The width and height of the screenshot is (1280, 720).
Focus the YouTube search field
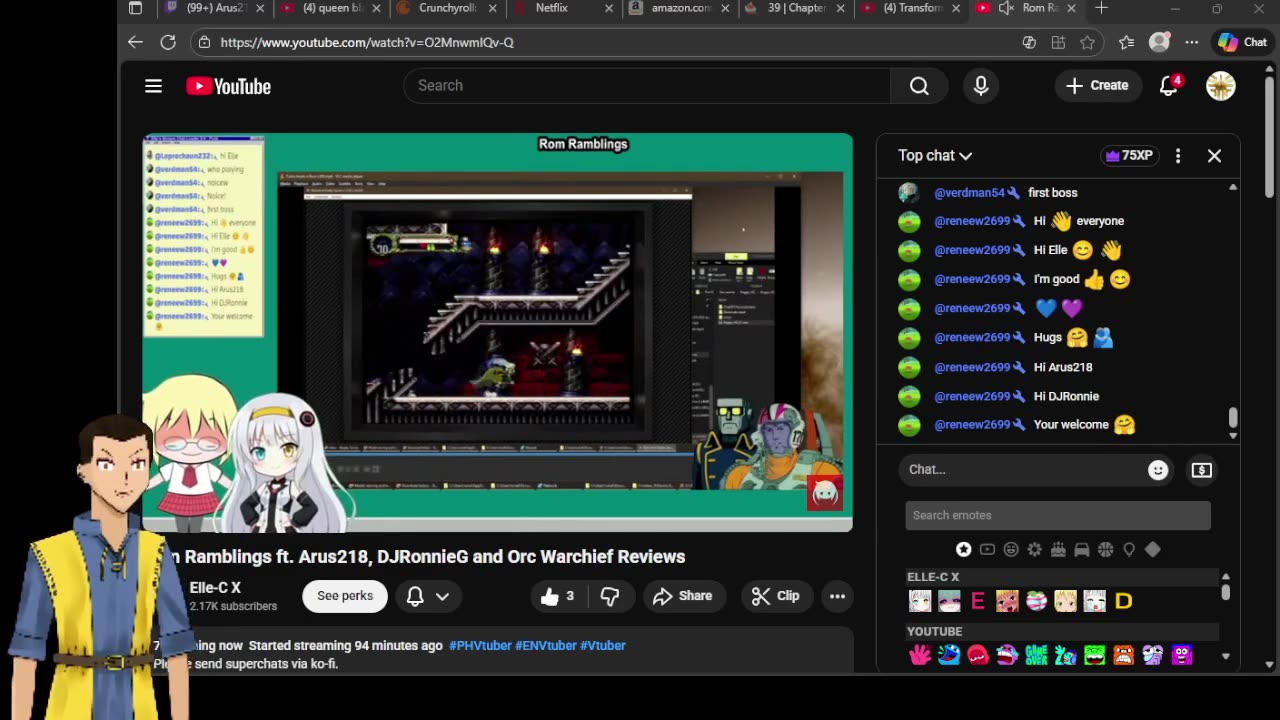tap(647, 86)
